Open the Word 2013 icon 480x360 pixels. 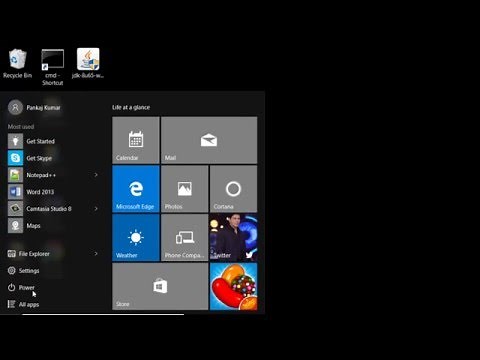click(x=15, y=192)
